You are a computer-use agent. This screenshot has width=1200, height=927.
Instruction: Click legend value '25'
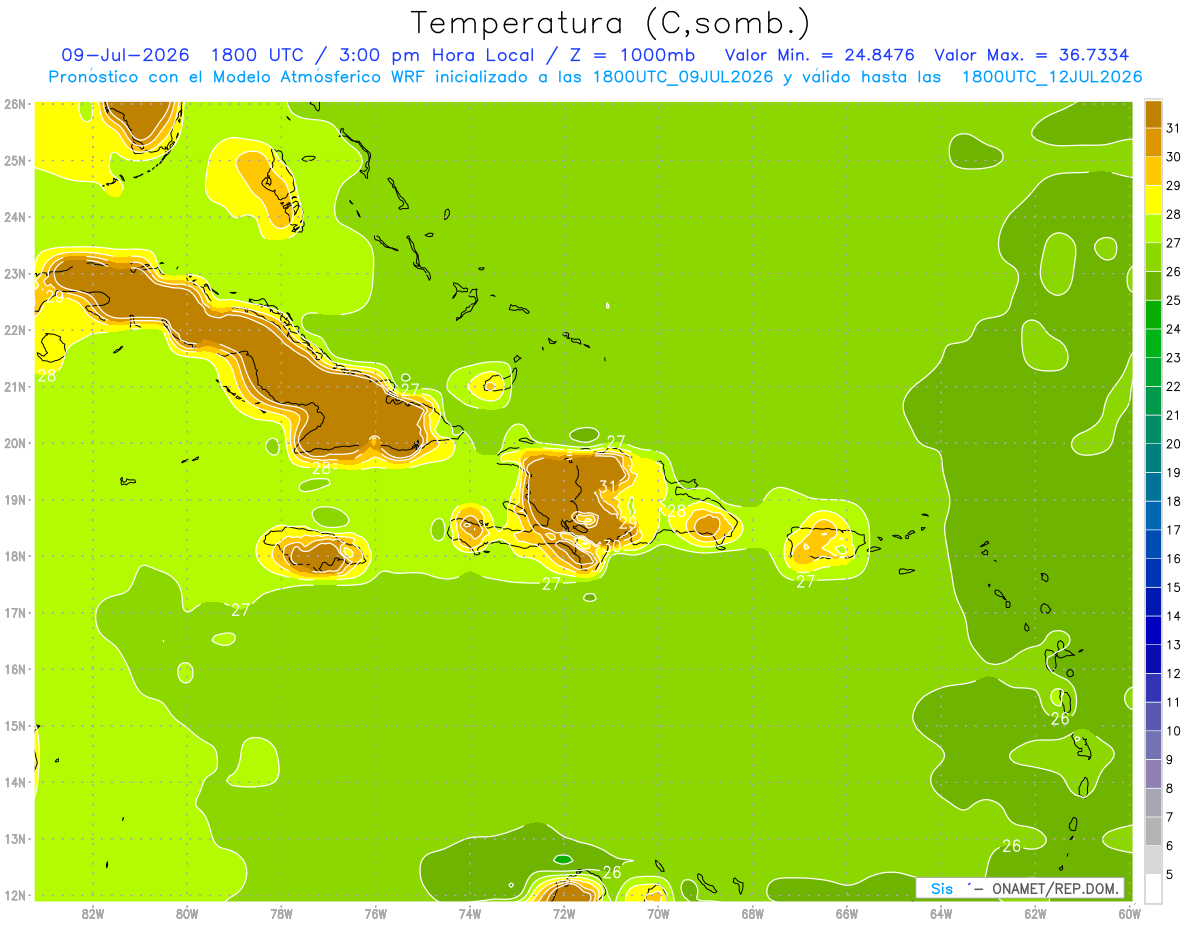tap(1174, 300)
